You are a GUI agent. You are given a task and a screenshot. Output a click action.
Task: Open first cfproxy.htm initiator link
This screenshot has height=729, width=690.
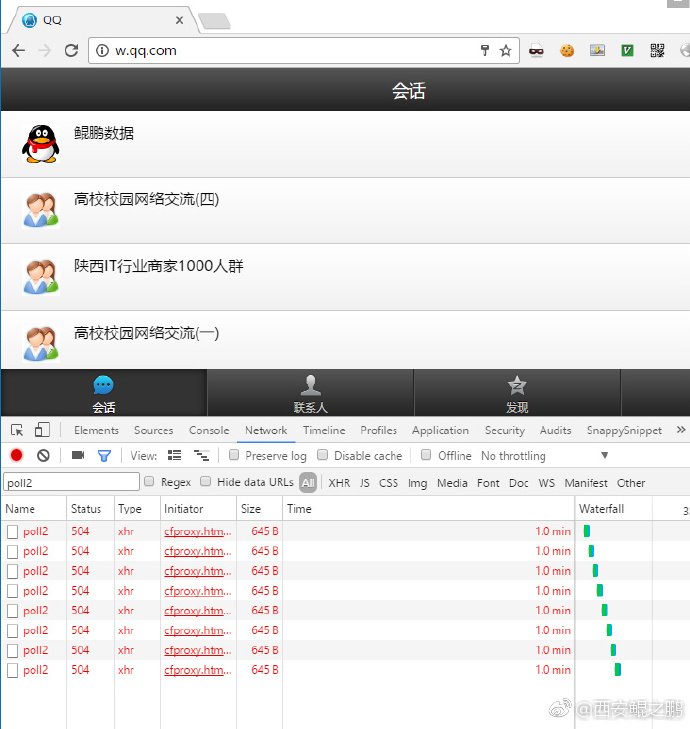click(x=197, y=531)
